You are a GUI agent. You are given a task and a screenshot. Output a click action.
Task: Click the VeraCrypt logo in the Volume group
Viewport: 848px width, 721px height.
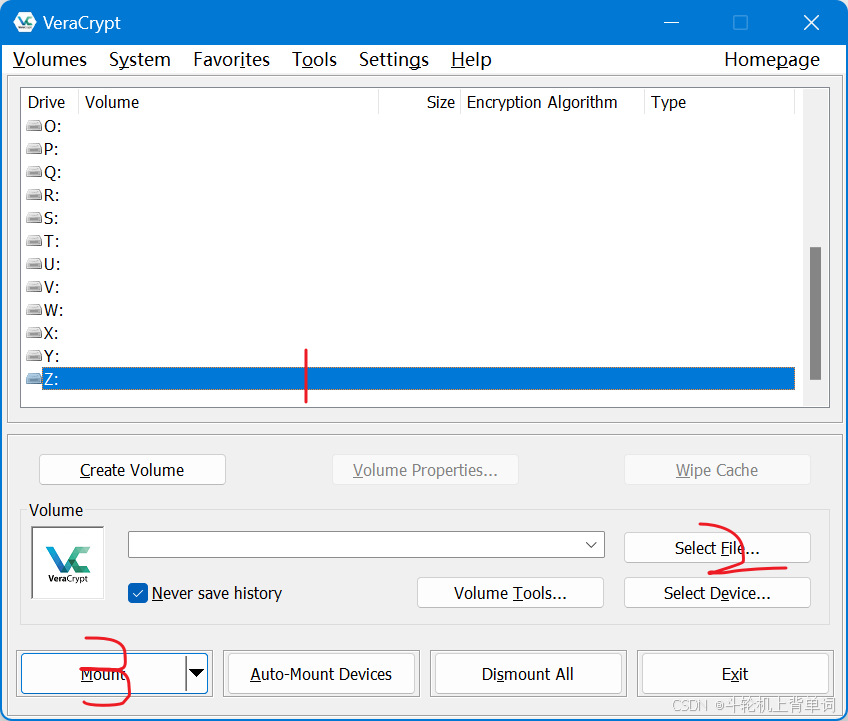coord(68,563)
